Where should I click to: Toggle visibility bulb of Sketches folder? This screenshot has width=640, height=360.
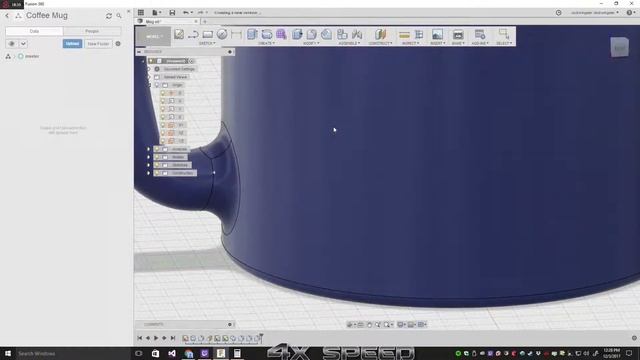point(157,165)
